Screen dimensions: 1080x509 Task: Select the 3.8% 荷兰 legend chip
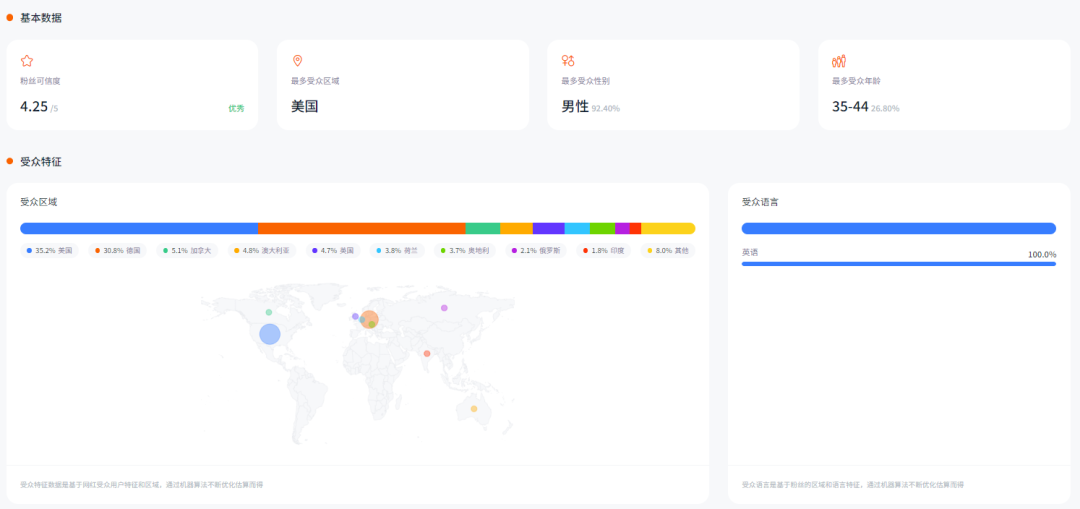coord(399,251)
